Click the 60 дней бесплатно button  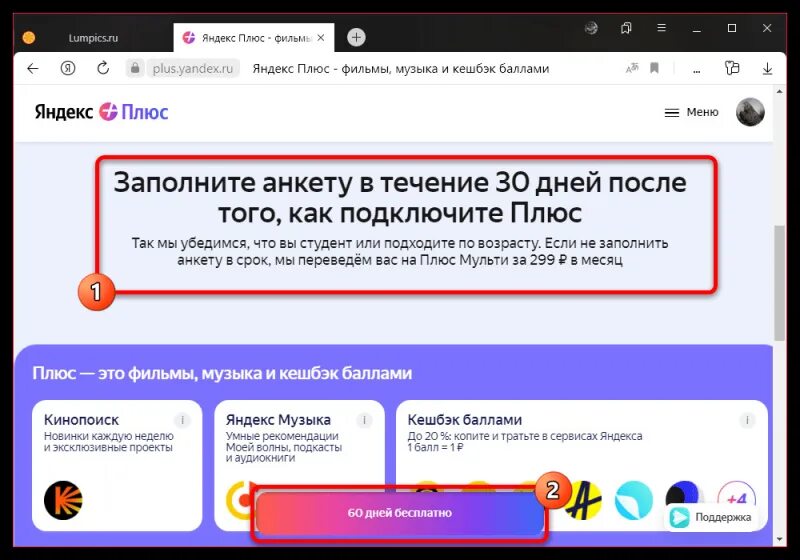point(399,513)
